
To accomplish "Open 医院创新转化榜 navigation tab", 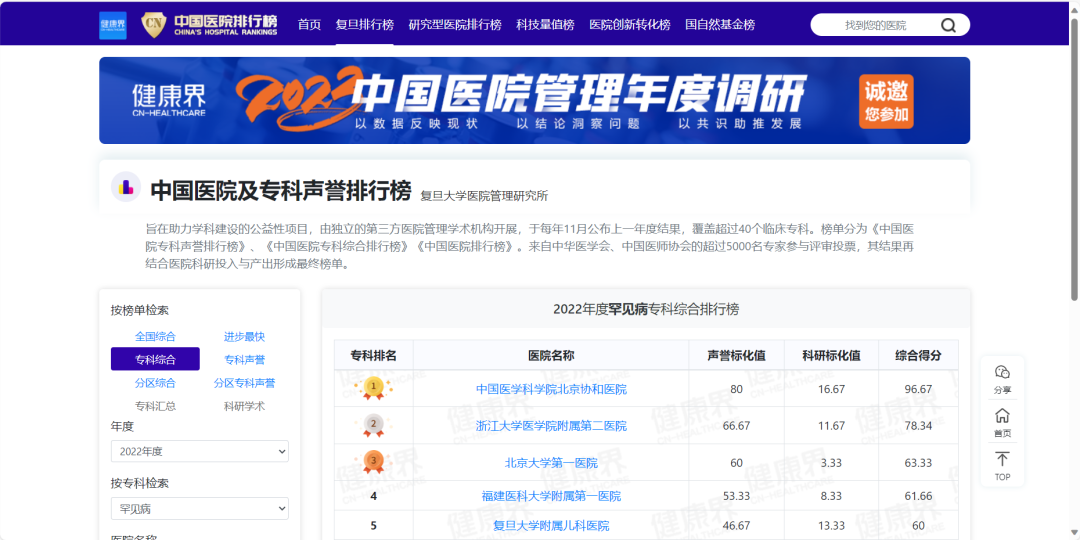I will pyautogui.click(x=630, y=25).
